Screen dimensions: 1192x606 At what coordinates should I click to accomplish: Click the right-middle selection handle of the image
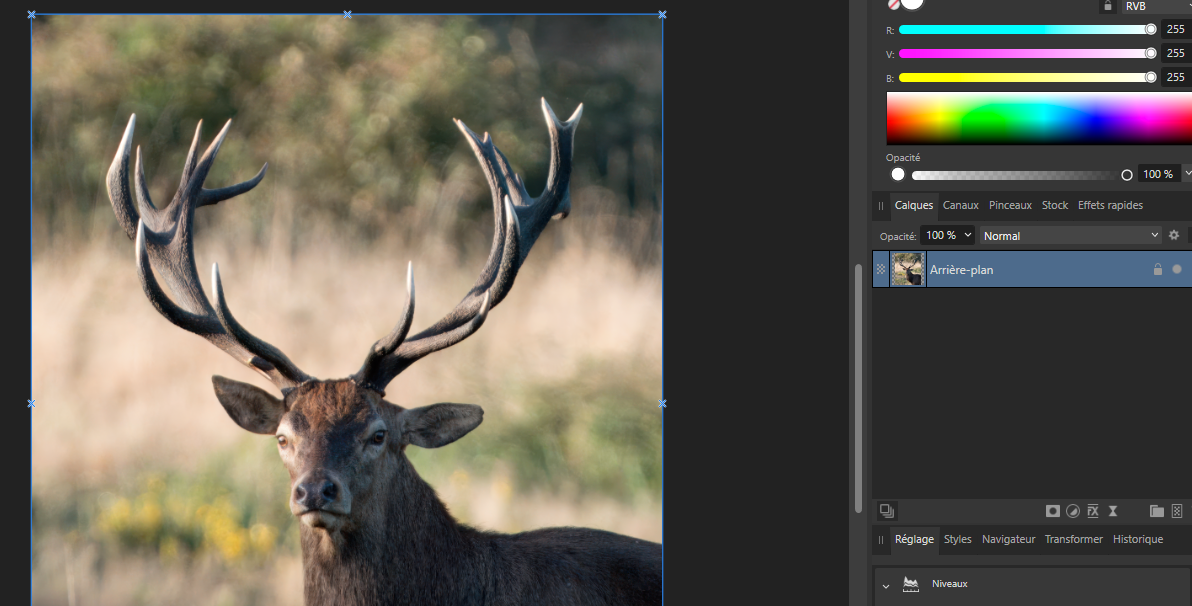pyautogui.click(x=662, y=404)
